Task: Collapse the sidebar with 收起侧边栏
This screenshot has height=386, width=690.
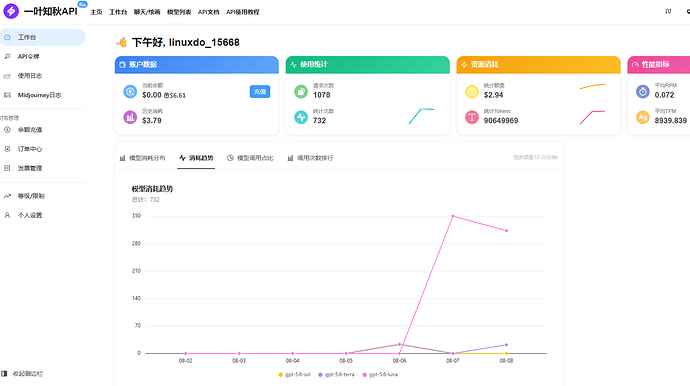Action: [22, 374]
